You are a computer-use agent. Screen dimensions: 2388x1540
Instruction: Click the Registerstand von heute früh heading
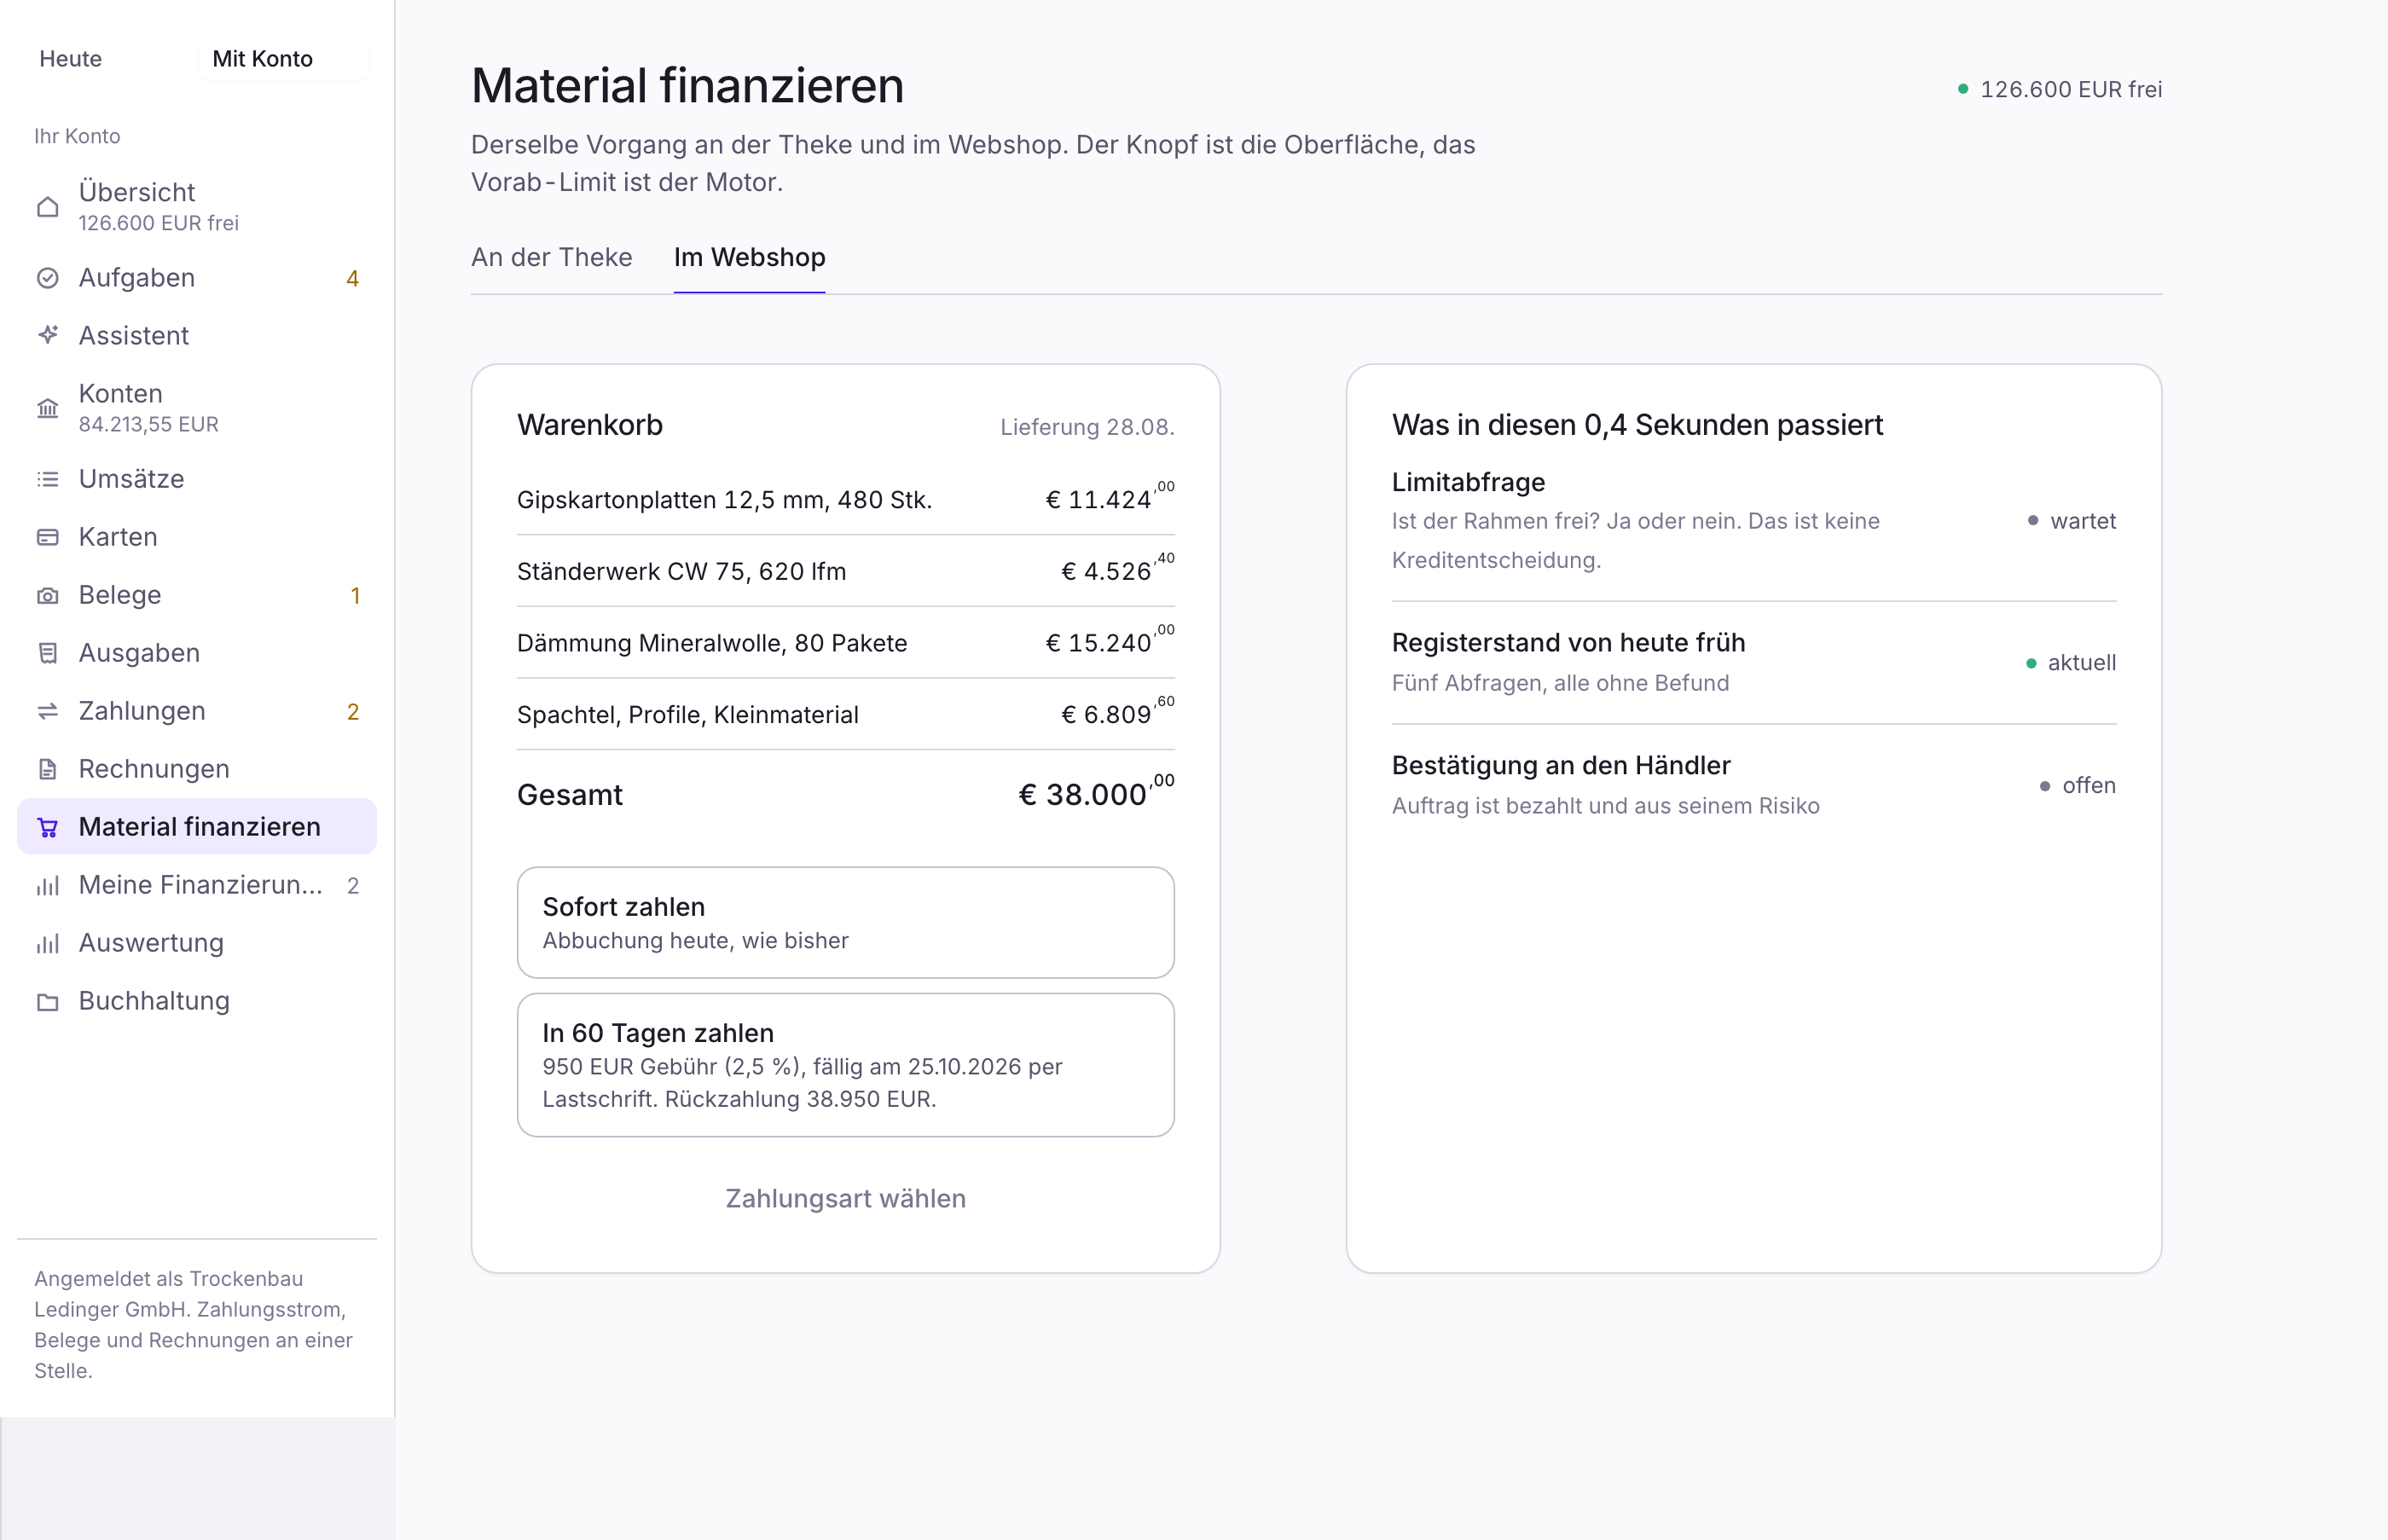[1568, 642]
